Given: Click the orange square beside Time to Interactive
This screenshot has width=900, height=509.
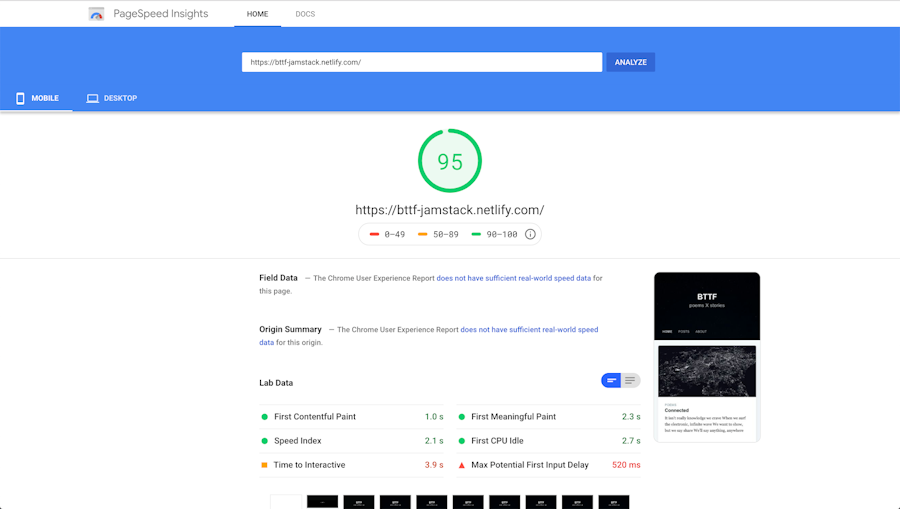Looking at the screenshot, I should point(265,465).
